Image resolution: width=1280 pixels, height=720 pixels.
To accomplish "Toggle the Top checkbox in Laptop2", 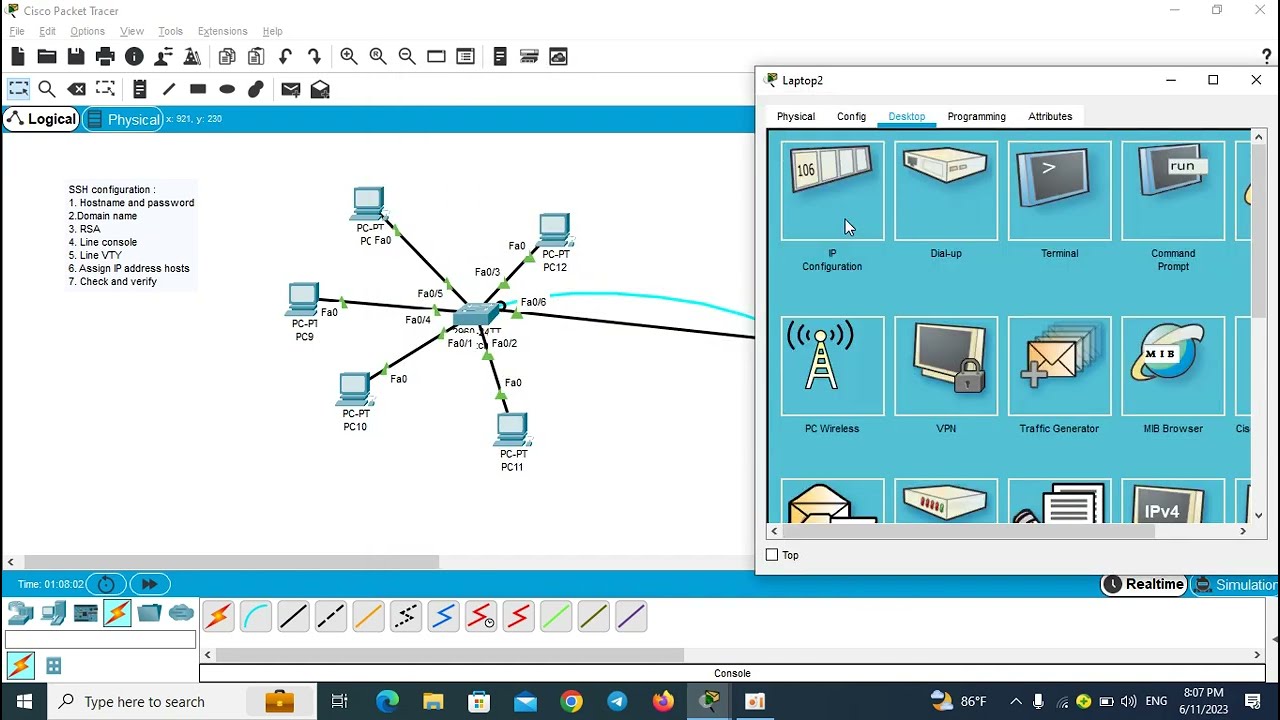I will 772,555.
